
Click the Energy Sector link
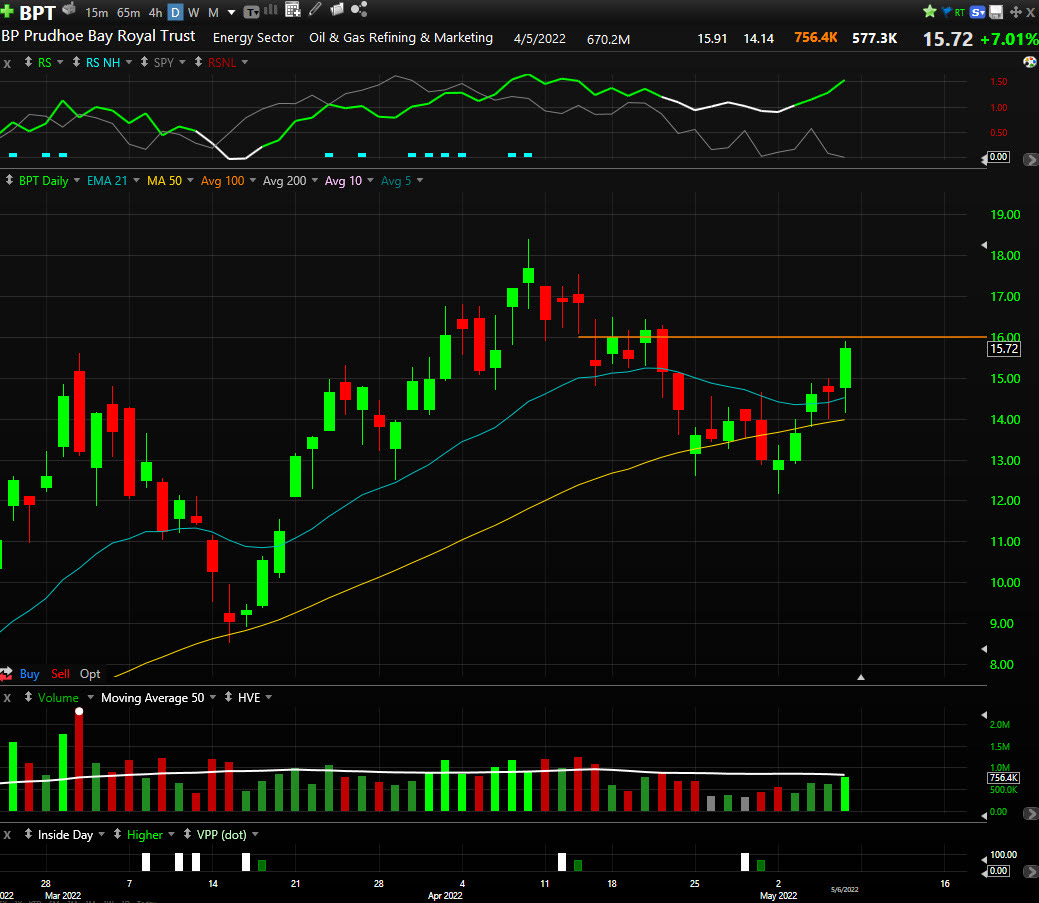coord(253,38)
